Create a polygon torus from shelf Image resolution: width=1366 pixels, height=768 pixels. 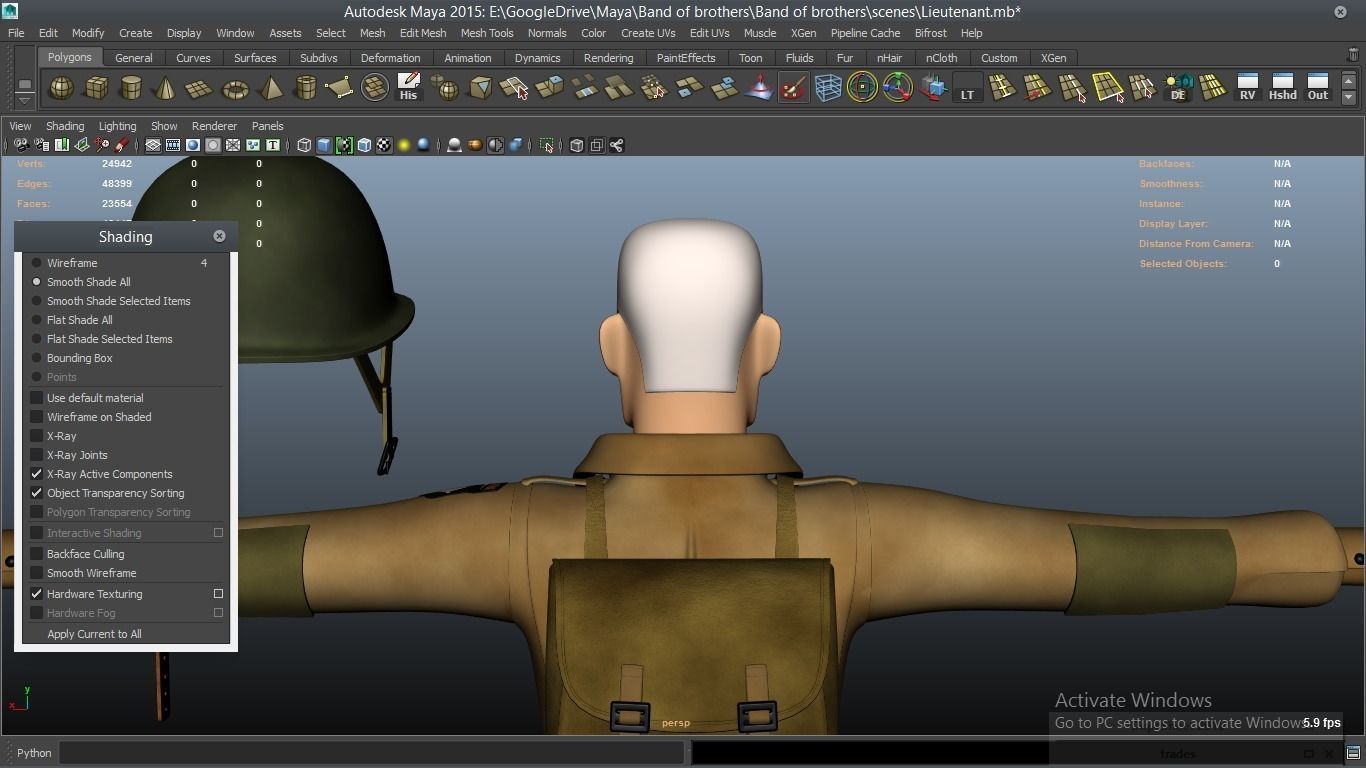tap(235, 88)
